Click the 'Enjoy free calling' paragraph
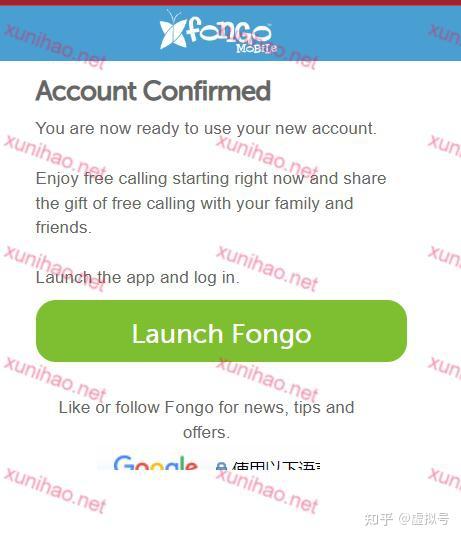 click(x=211, y=203)
